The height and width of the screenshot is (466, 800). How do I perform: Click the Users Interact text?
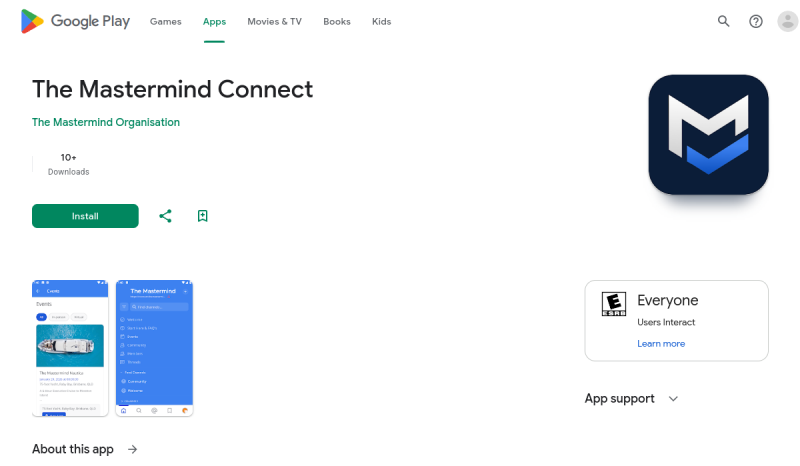click(666, 323)
